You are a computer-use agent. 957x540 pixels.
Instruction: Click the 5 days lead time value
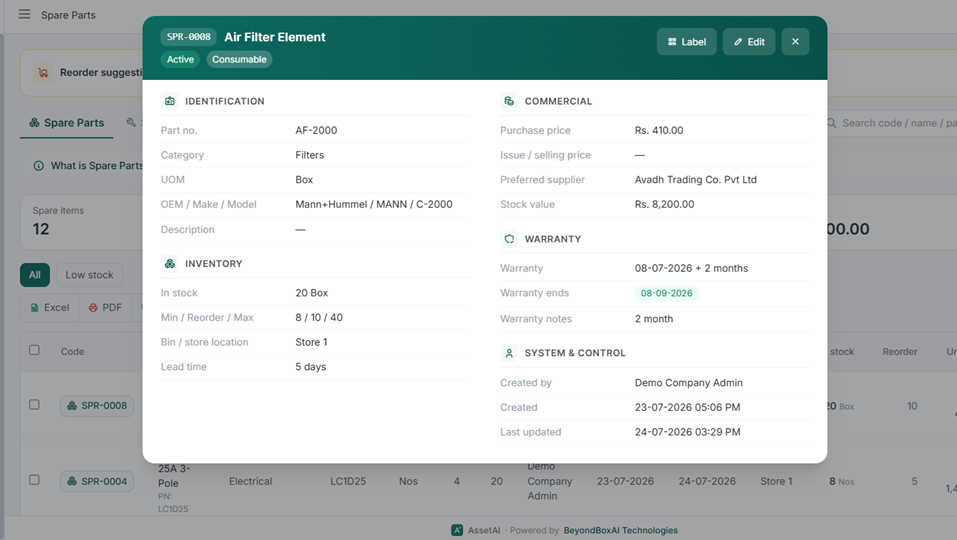(311, 367)
